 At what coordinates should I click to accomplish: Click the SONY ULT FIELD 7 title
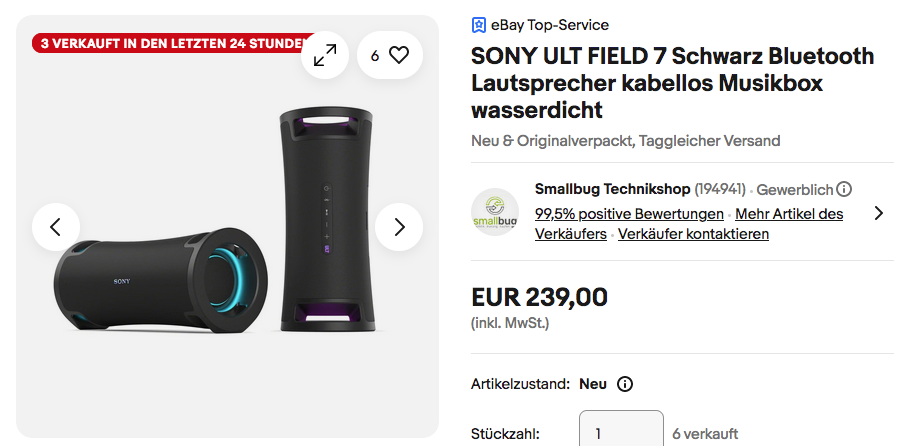pos(672,82)
